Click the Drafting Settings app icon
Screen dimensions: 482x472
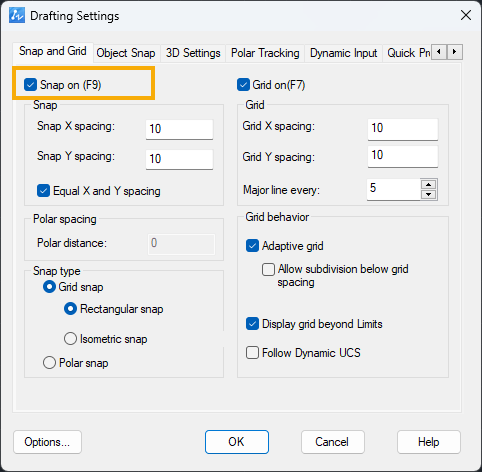click(17, 16)
